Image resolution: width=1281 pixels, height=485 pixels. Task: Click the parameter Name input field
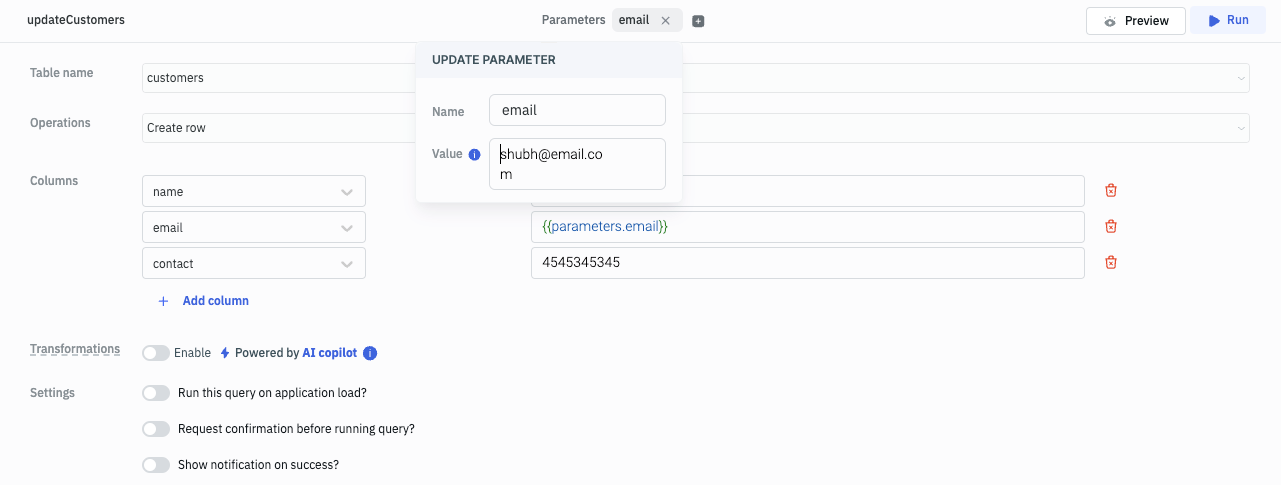pyautogui.click(x=577, y=110)
